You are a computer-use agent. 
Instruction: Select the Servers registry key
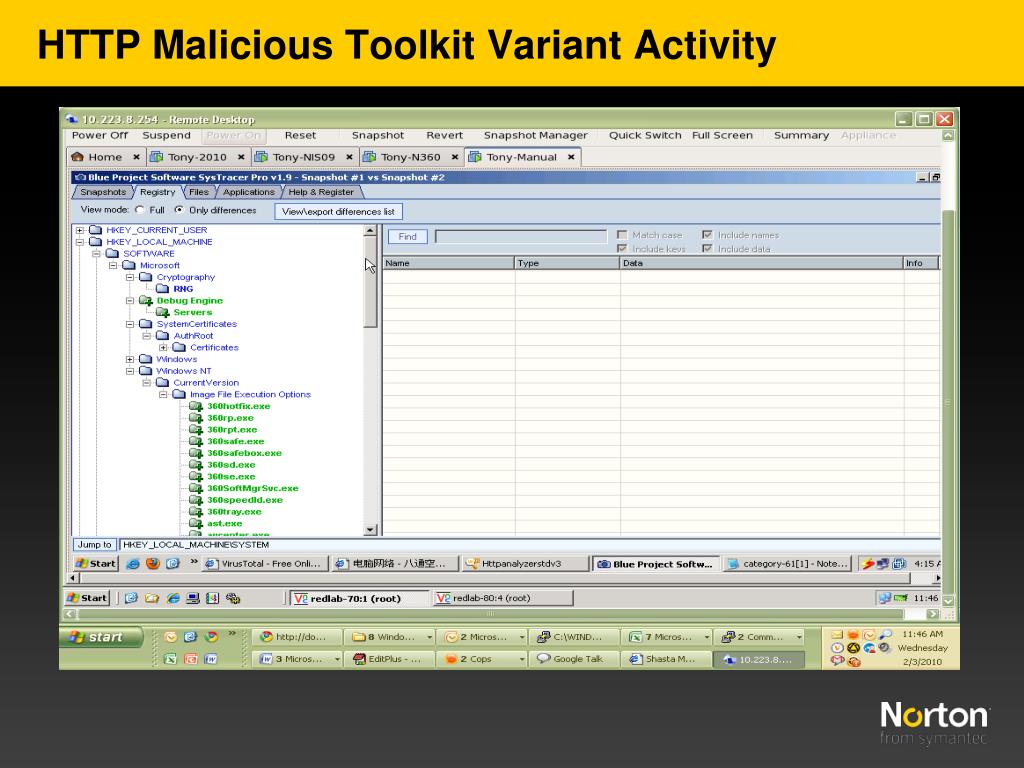tap(193, 312)
